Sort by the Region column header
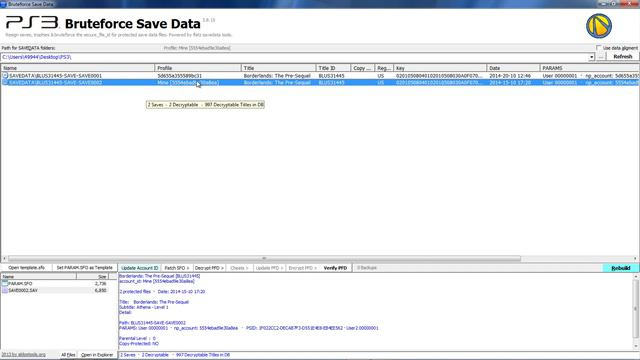Image resolution: width=640 pixels, height=360 pixels. pyautogui.click(x=384, y=68)
